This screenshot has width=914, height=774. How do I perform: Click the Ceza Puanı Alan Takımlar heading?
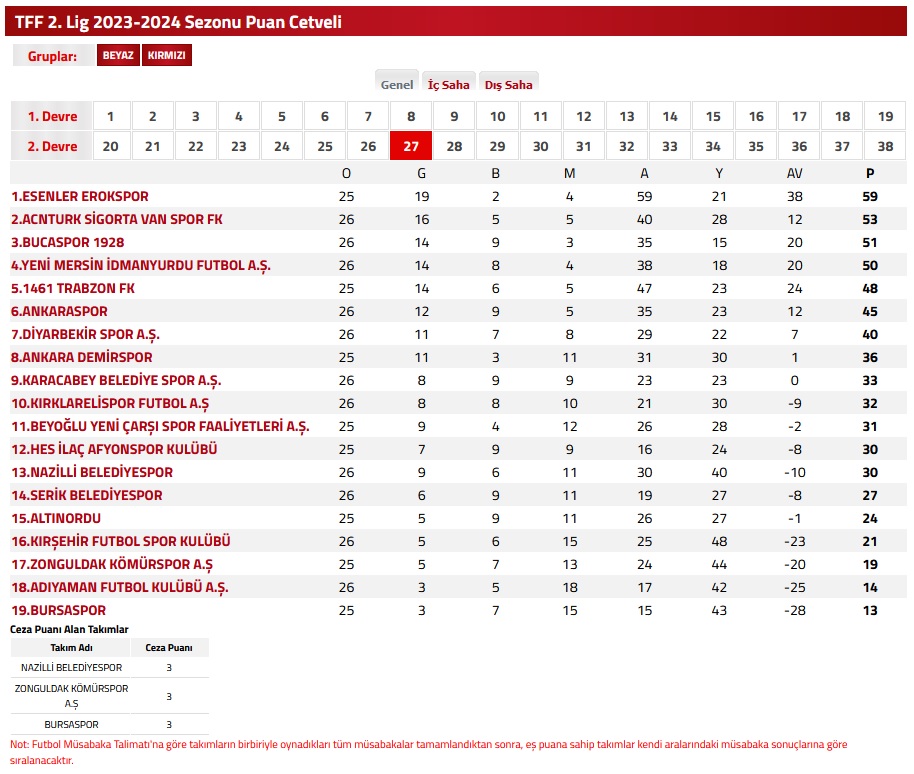[x=69, y=629]
